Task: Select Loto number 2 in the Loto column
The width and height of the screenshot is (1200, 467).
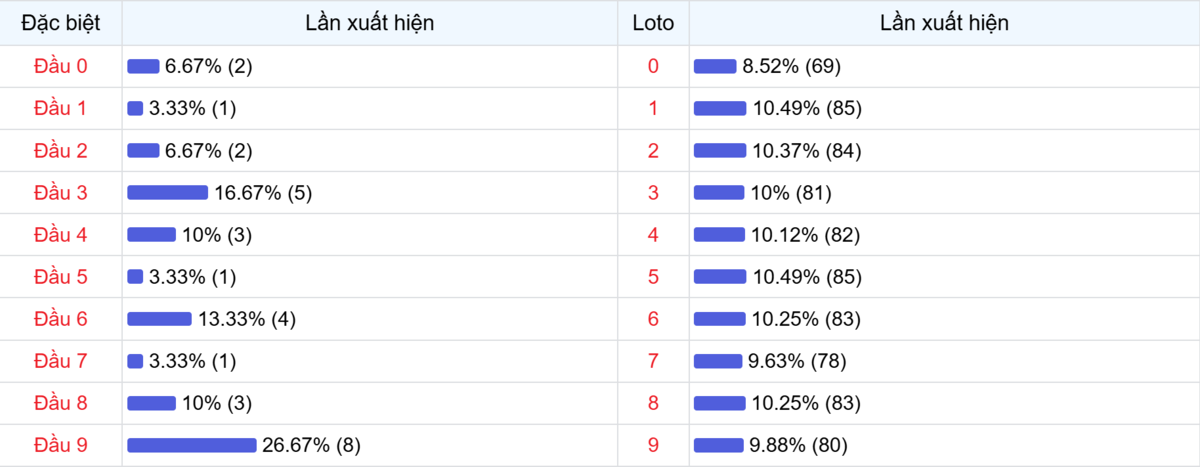Action: click(653, 151)
